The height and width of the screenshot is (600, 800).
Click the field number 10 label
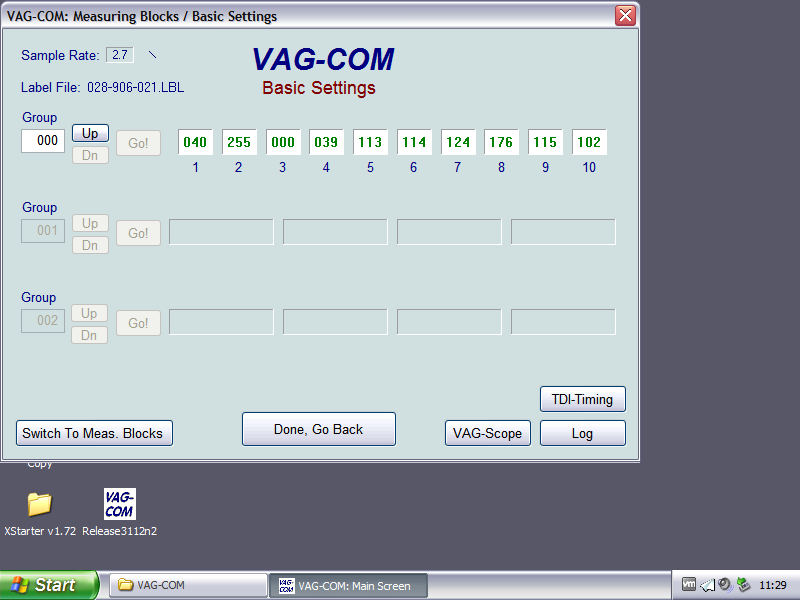coord(589,167)
